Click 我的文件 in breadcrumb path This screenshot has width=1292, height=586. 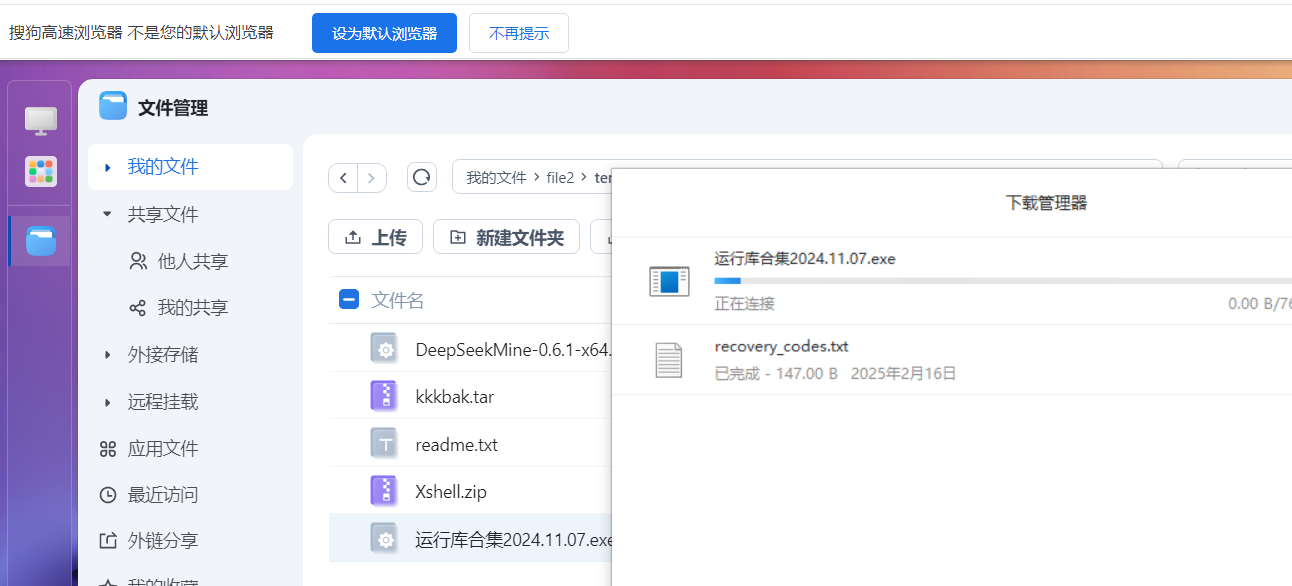[x=496, y=177]
